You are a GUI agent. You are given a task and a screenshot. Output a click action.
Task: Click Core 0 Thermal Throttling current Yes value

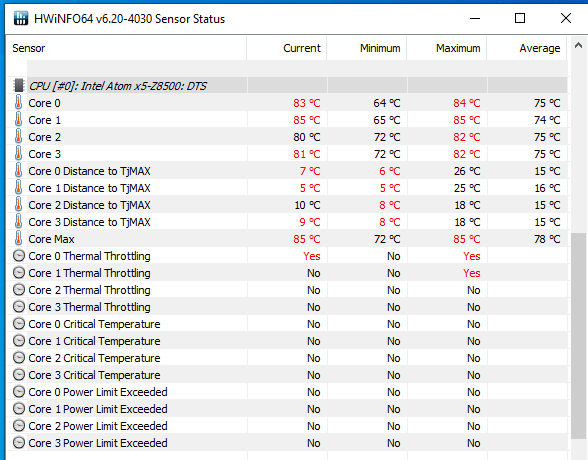click(312, 256)
